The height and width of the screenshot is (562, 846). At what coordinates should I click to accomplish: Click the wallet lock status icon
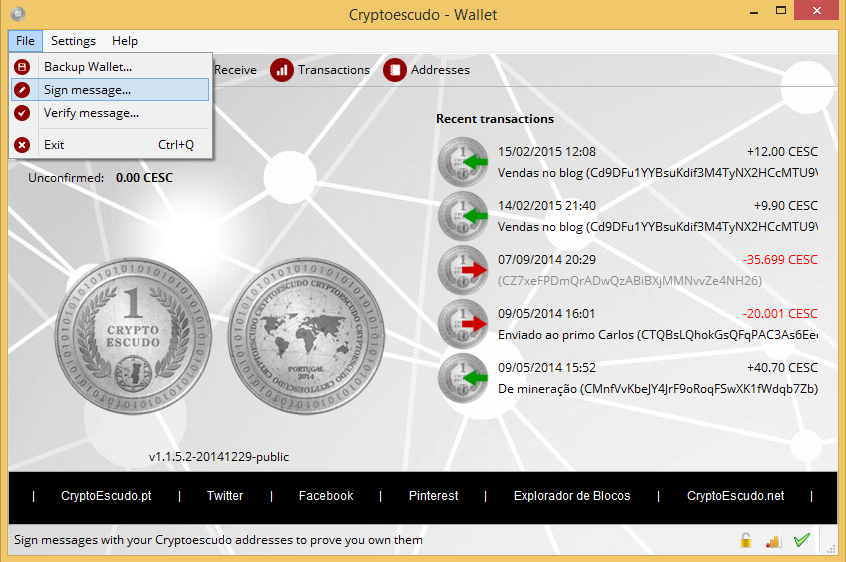[746, 540]
